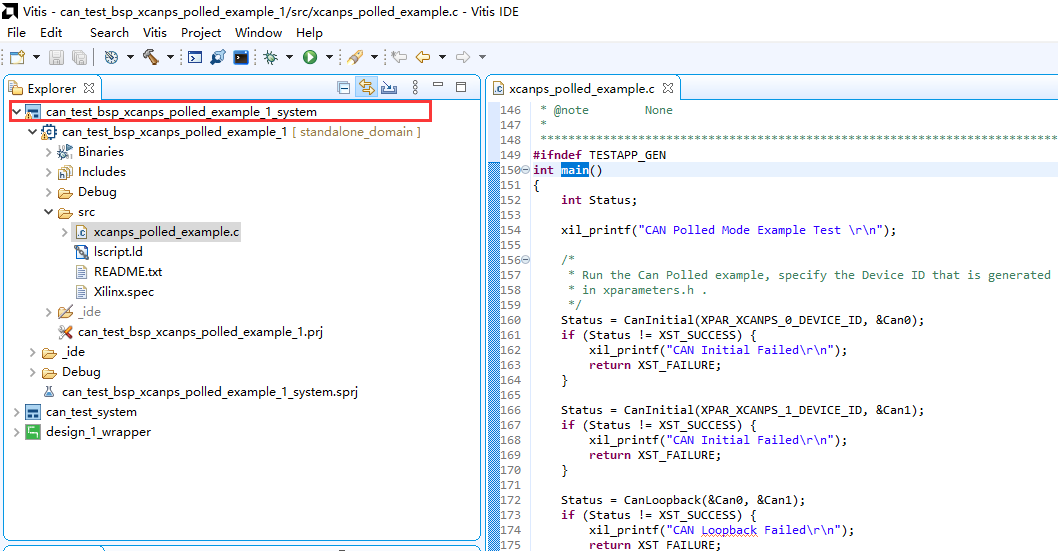The image size is (1058, 551).
Task: Open the Run dropdown arrow
Action: click(x=329, y=57)
